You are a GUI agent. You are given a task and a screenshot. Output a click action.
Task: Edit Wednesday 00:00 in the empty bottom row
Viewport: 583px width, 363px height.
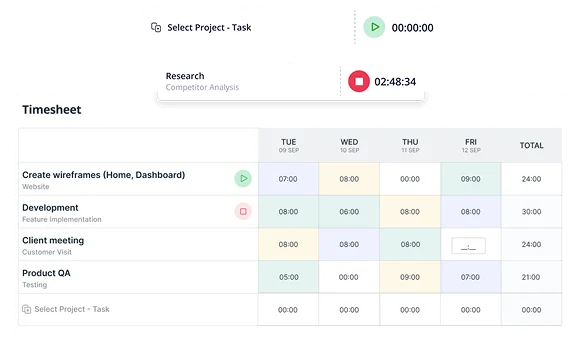click(349, 310)
